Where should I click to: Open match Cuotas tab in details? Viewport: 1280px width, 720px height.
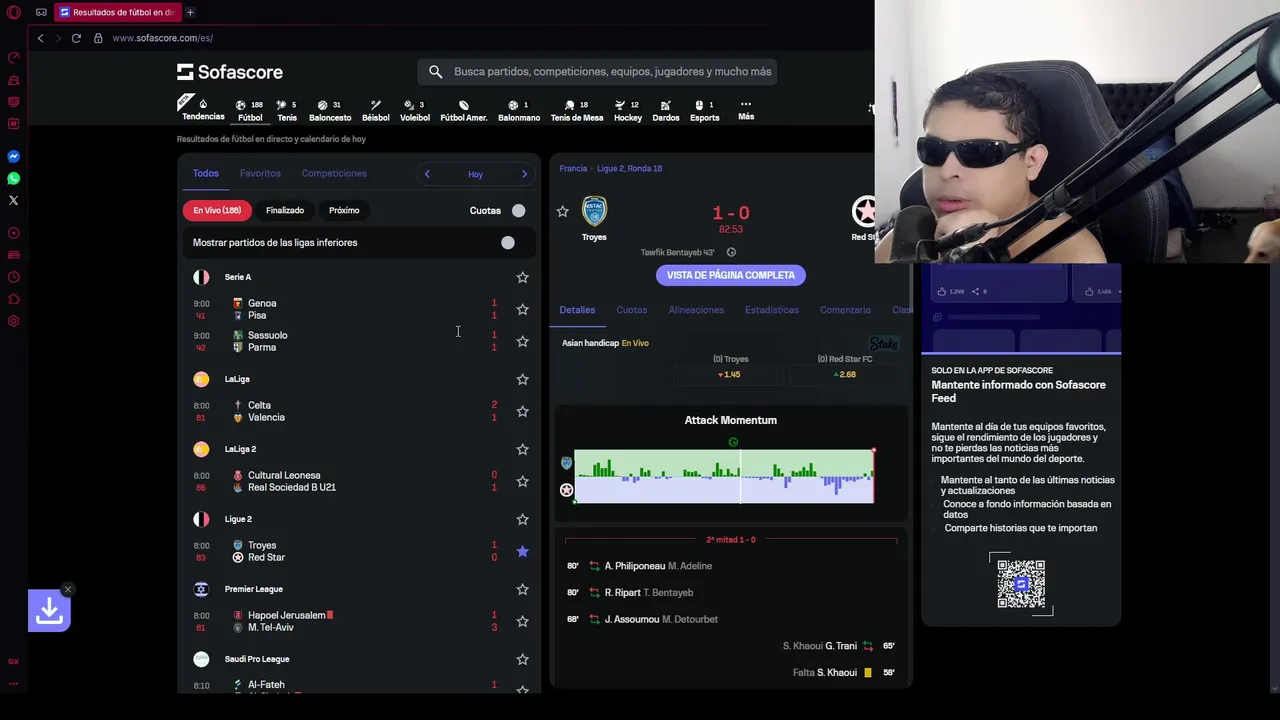(631, 310)
